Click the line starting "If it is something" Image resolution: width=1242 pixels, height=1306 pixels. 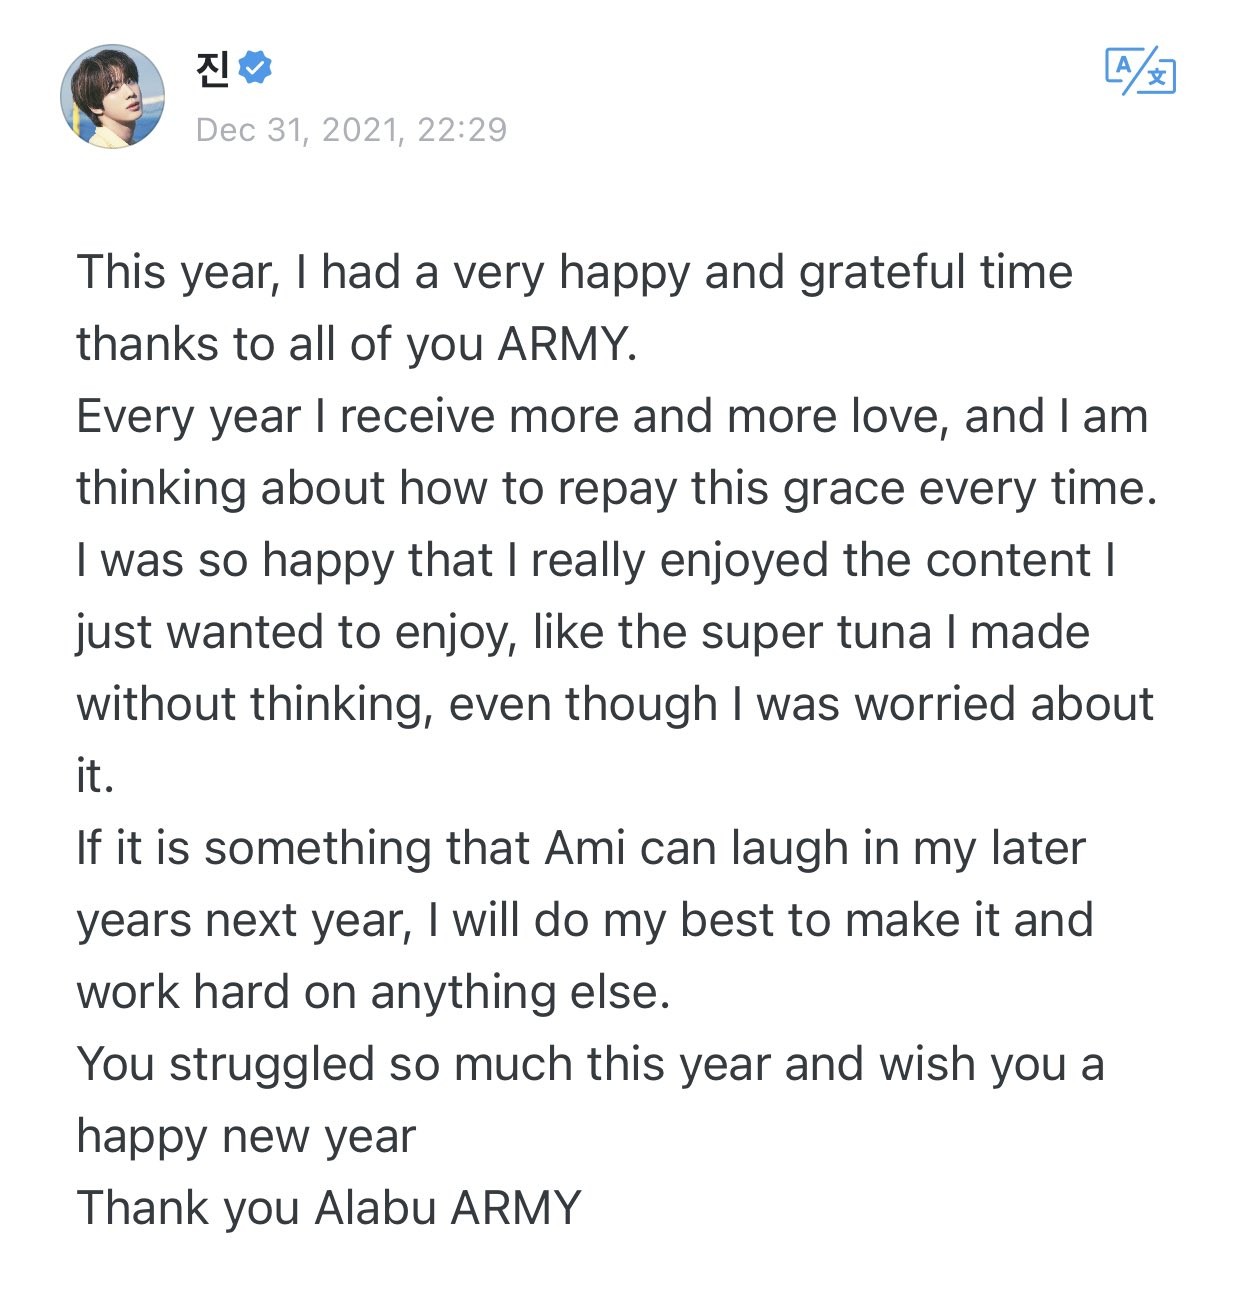pos(580,848)
